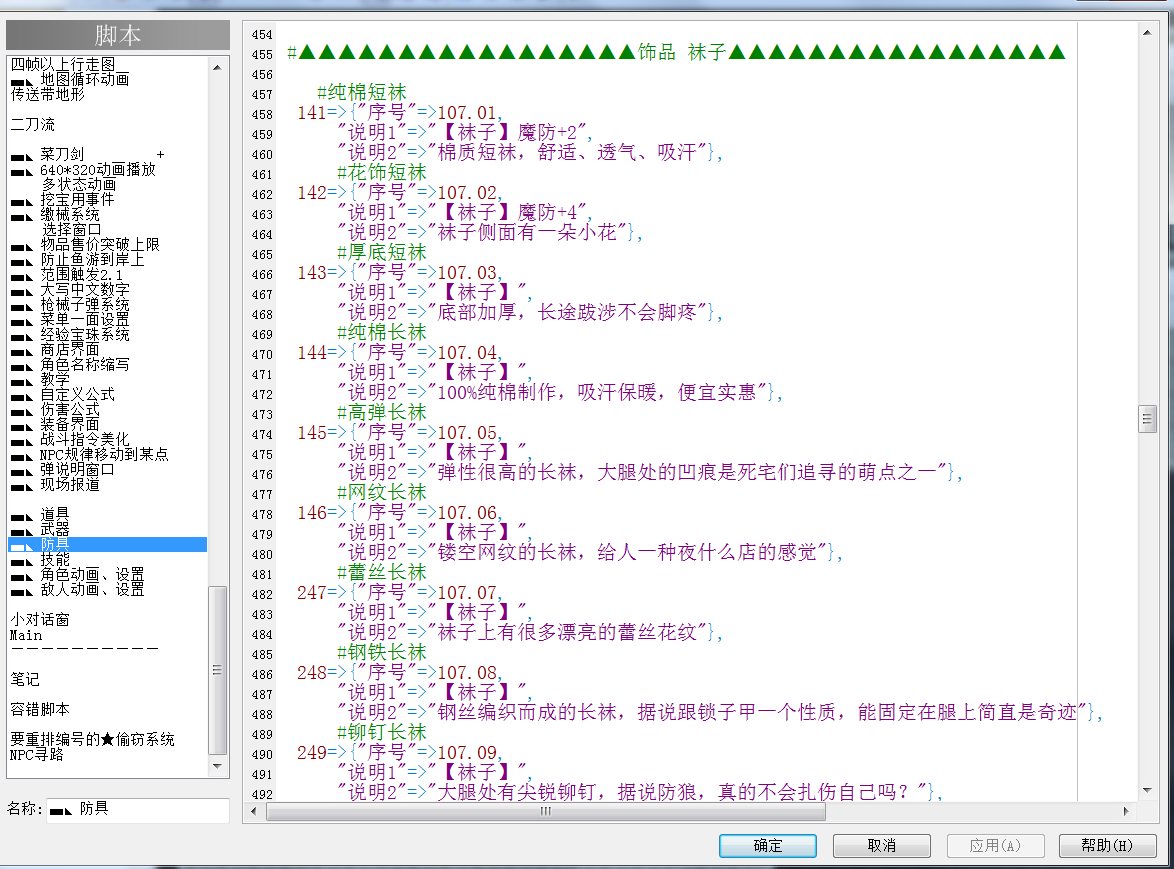Viewport: 1174px width, 869px height.
Task: Click the horizontal scrollbar left arrow
Action: pyautogui.click(x=255, y=811)
